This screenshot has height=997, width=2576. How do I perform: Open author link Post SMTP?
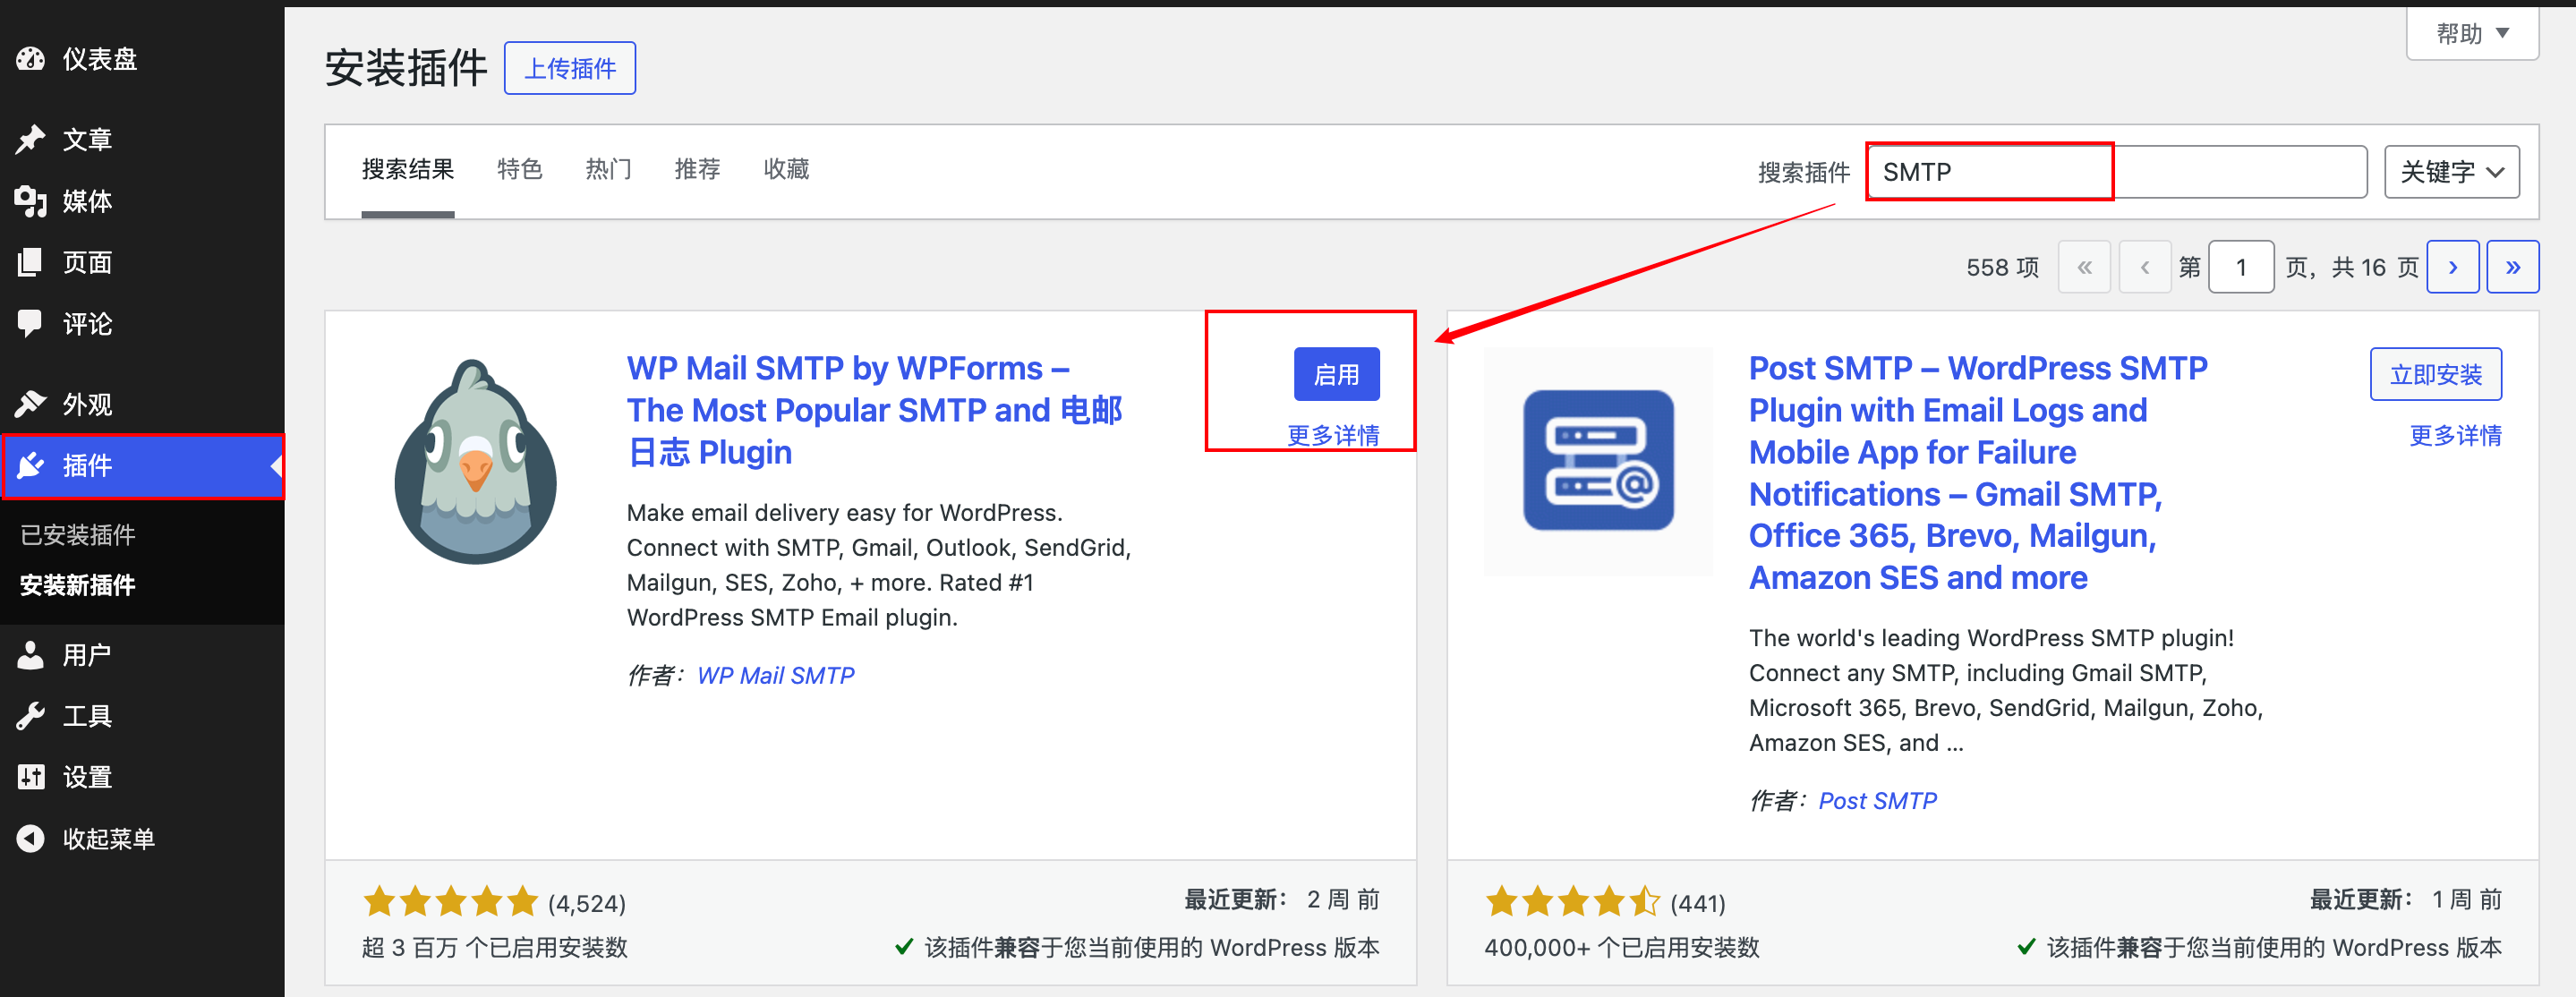[x=1877, y=800]
